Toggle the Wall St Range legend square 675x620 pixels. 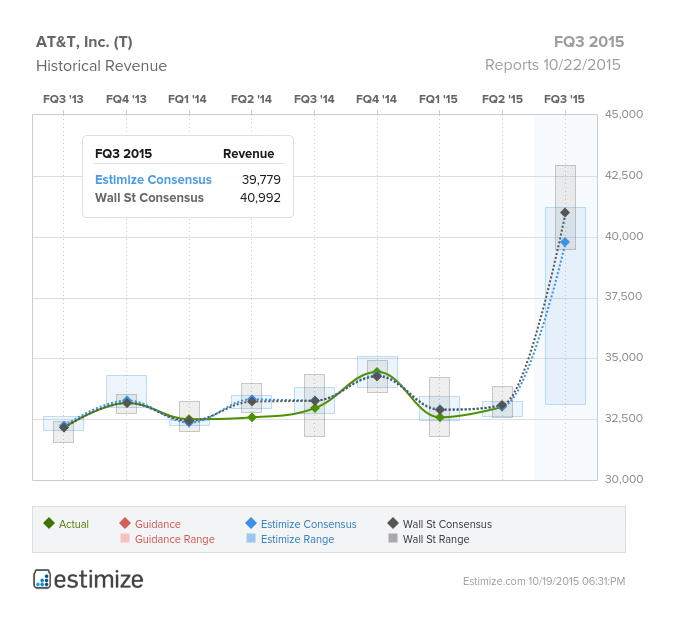(393, 538)
